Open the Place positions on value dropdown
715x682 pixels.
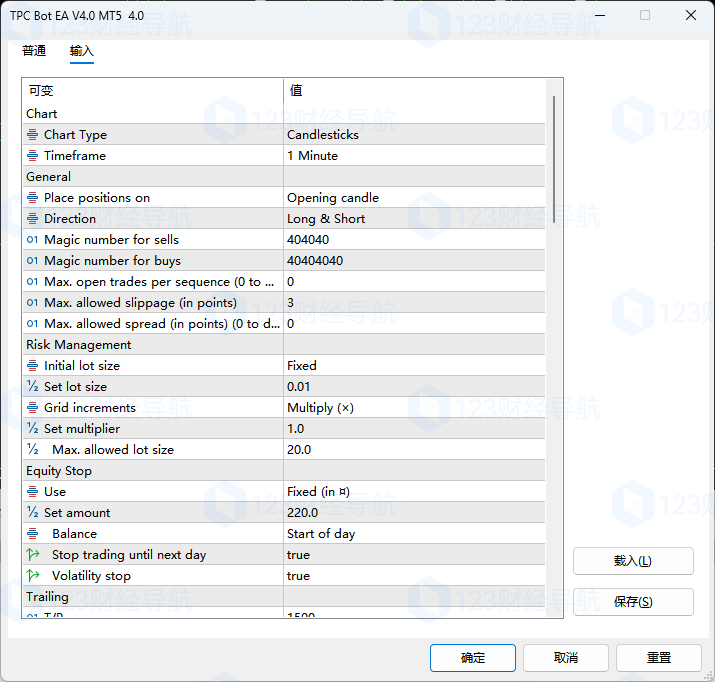tap(414, 198)
